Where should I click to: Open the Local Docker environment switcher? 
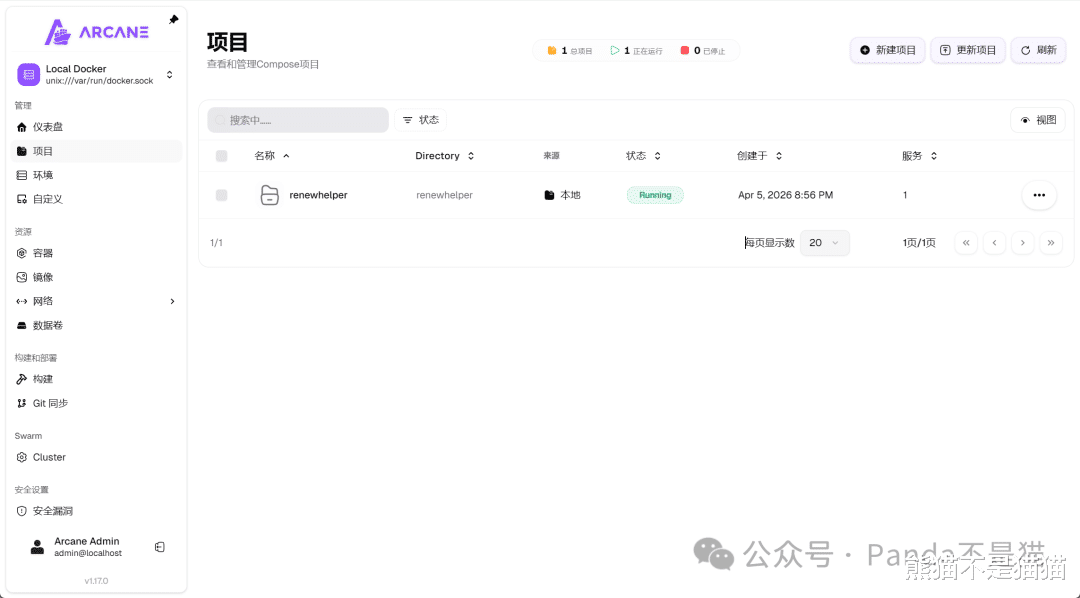tap(96, 74)
